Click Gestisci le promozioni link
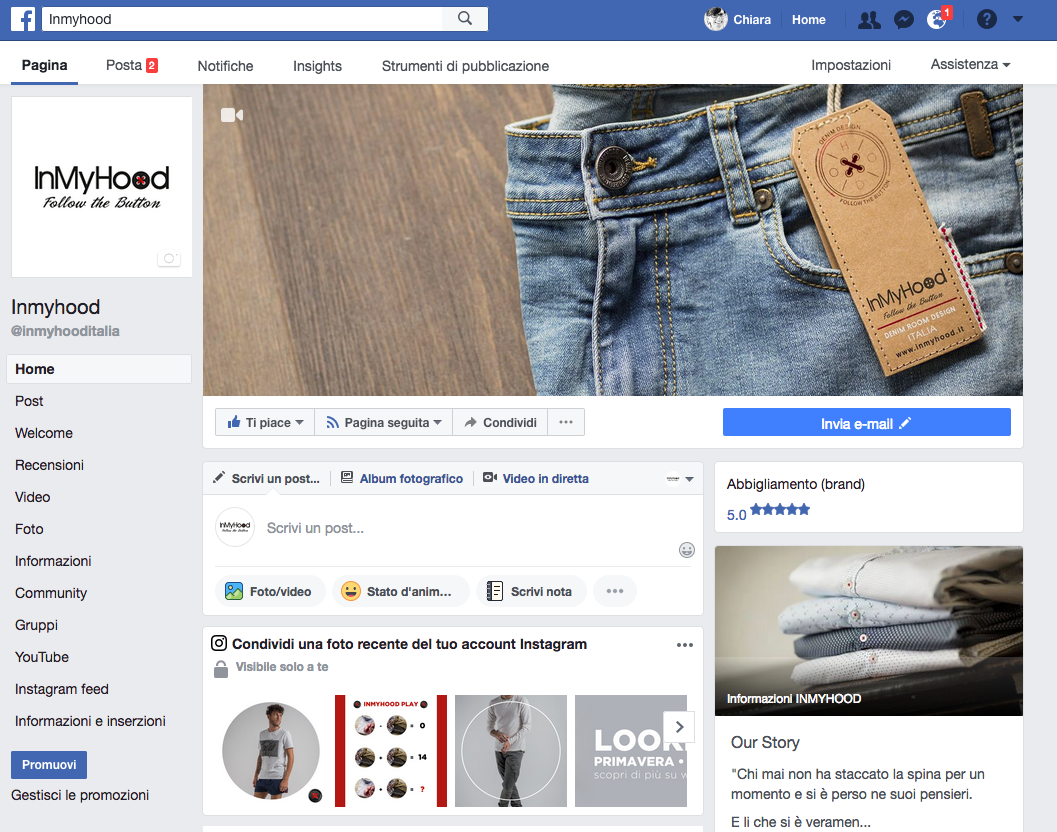 (80, 795)
